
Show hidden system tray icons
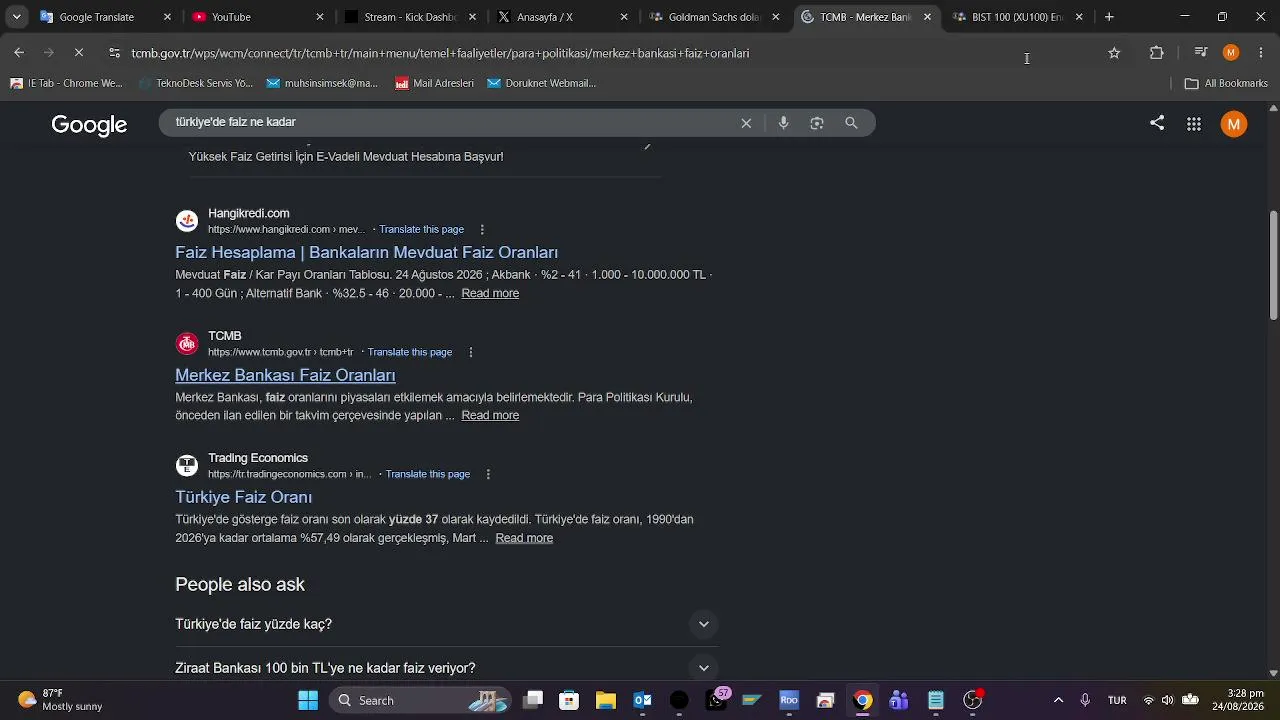[x=1058, y=700]
